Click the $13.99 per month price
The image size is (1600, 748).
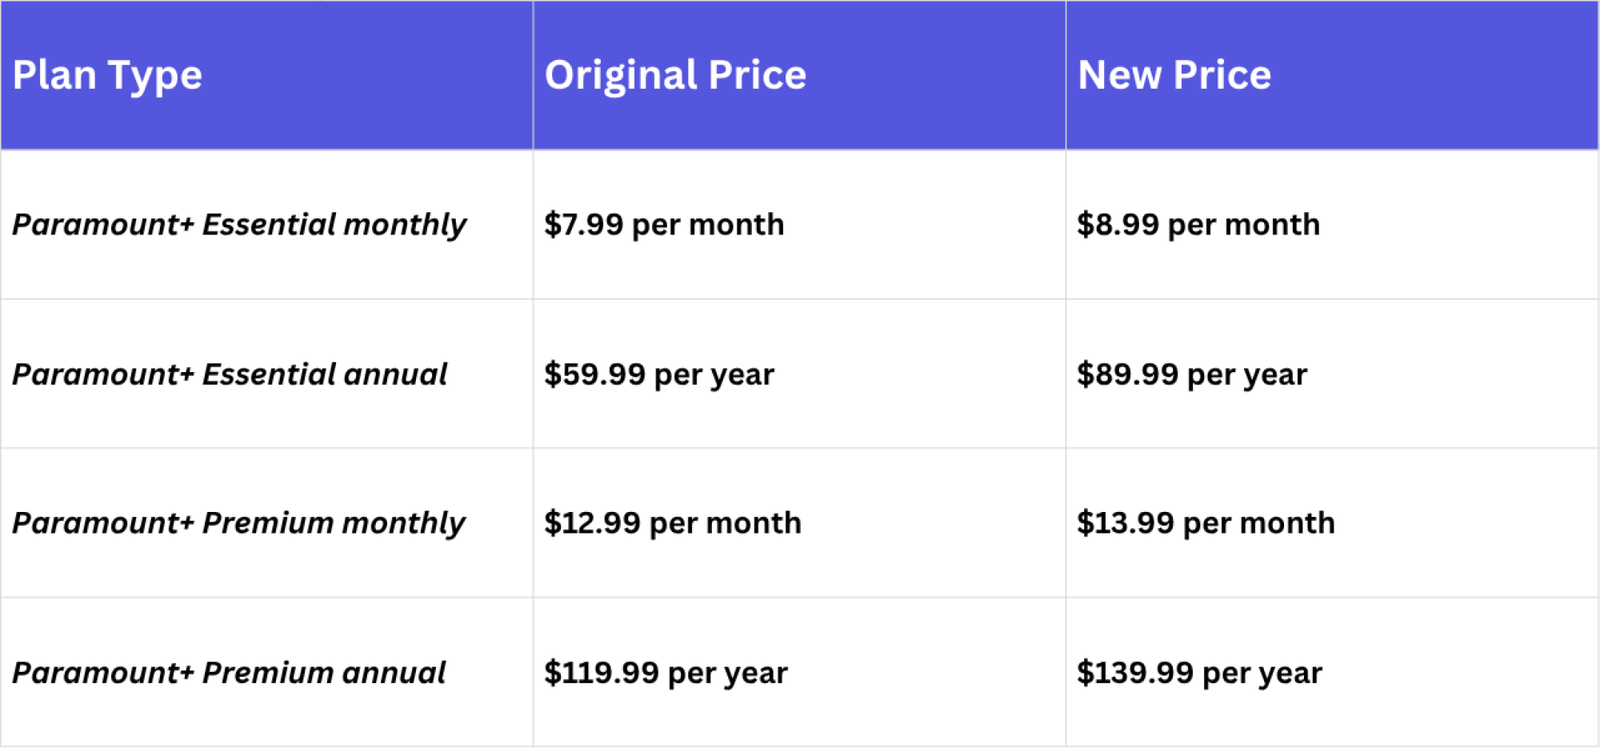click(x=1205, y=523)
